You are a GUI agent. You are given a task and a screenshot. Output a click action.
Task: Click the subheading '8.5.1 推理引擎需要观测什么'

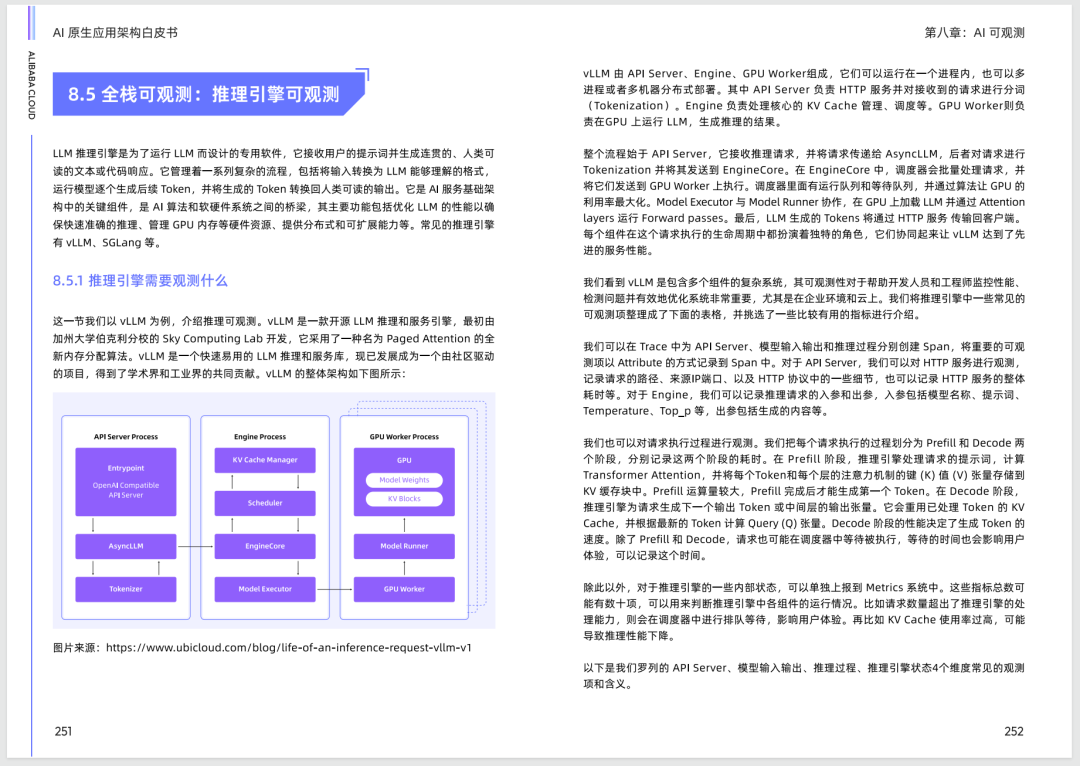point(140,280)
